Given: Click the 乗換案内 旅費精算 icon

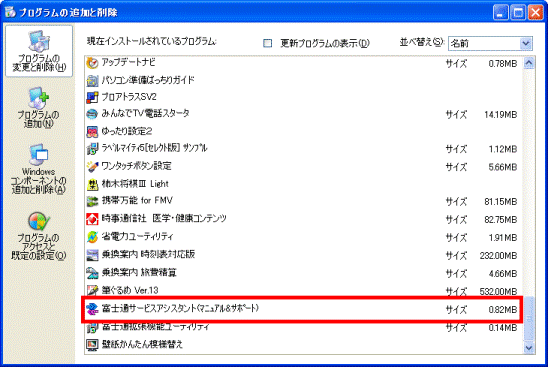Looking at the screenshot, I should 92,273.
